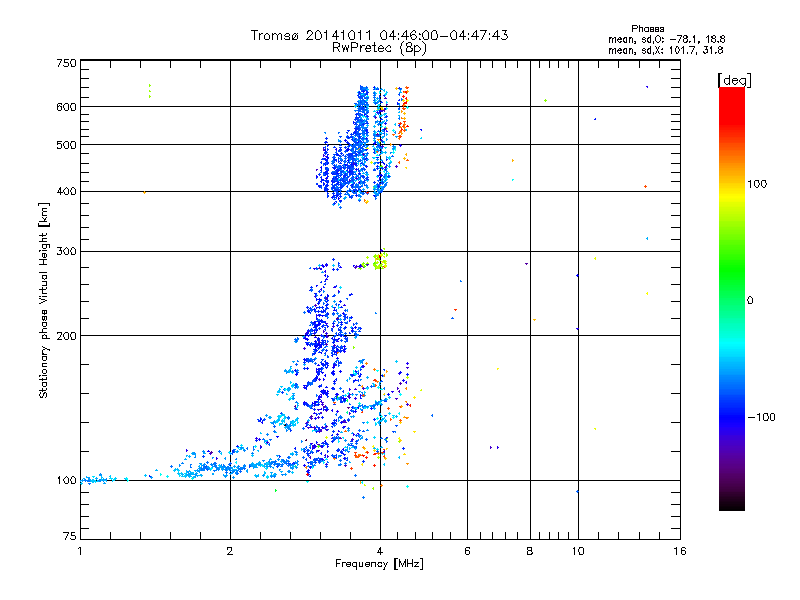Image resolution: width=800 pixels, height=600 pixels.
Task: Click the '[deg]' colorbar unit label
Action: pyautogui.click(x=734, y=80)
